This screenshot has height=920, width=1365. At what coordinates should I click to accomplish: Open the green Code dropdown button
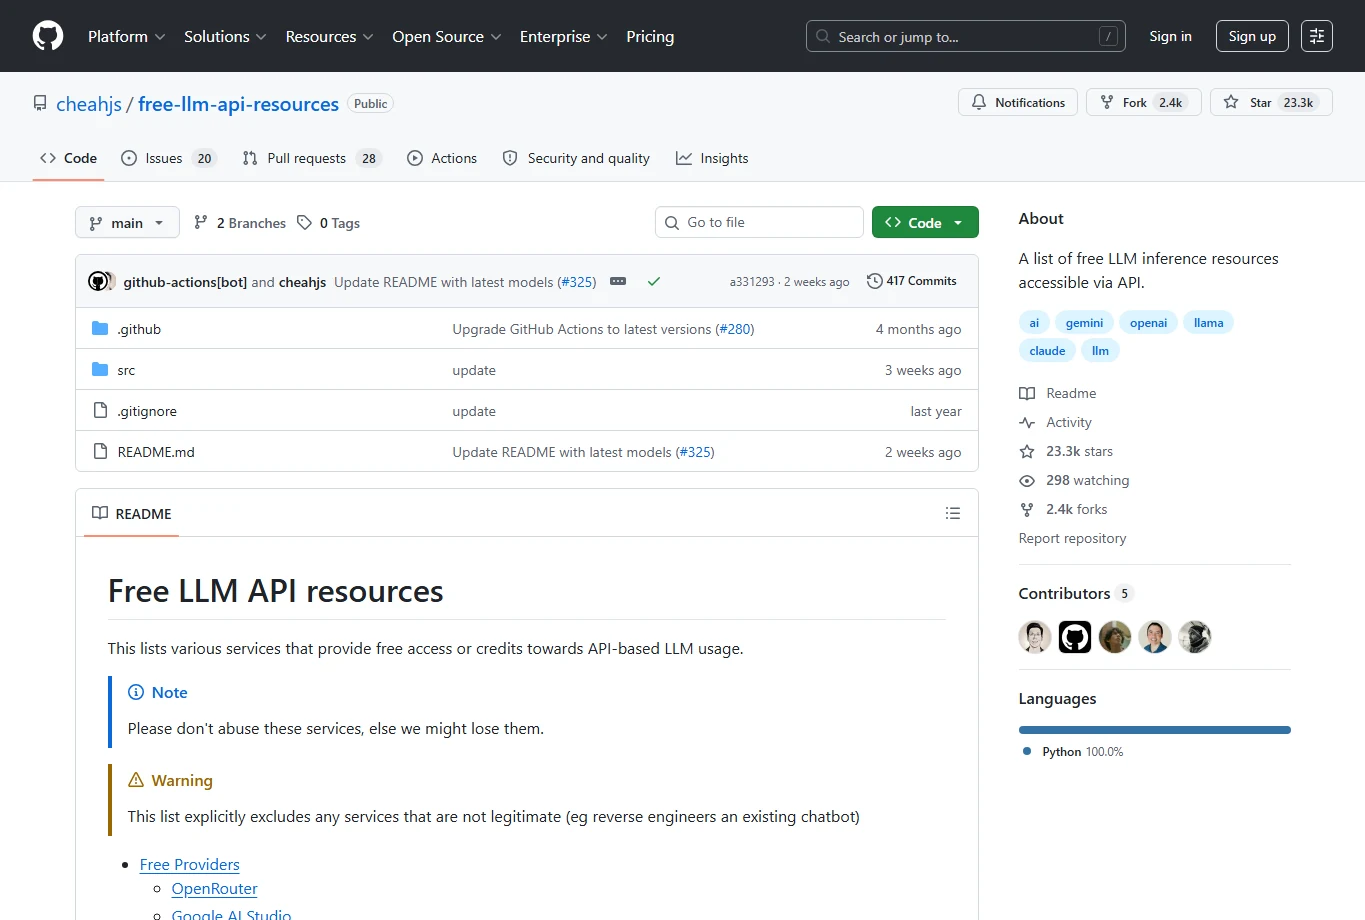(x=925, y=222)
